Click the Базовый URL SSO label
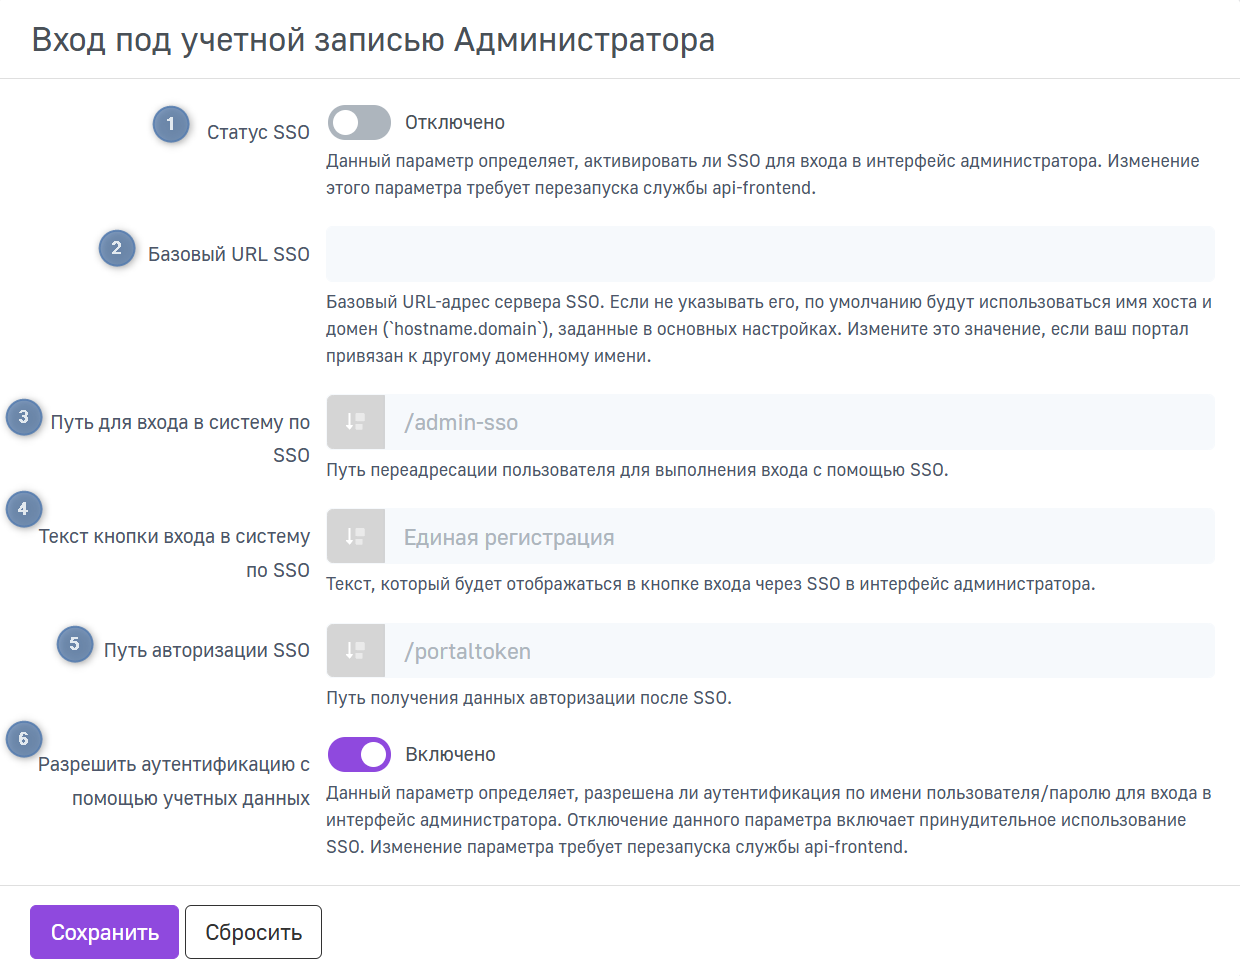This screenshot has height=976, width=1240. [229, 254]
